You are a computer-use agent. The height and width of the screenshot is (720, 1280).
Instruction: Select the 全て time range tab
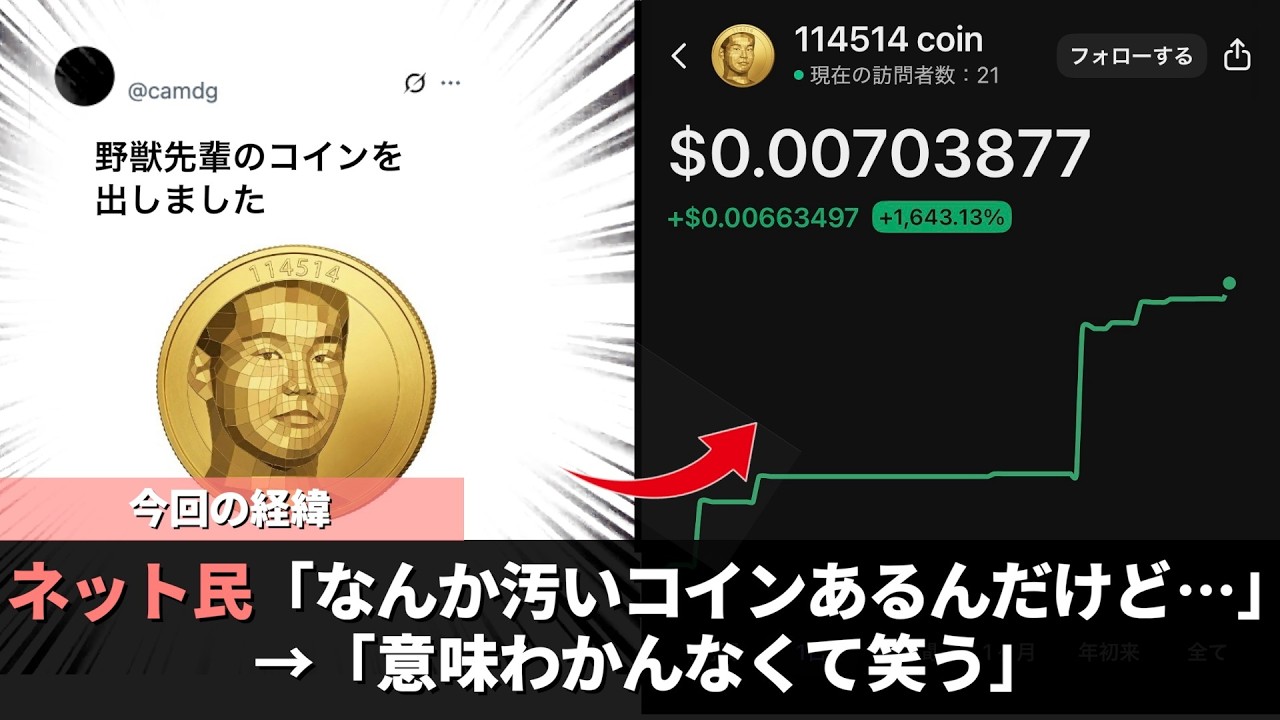click(1206, 653)
